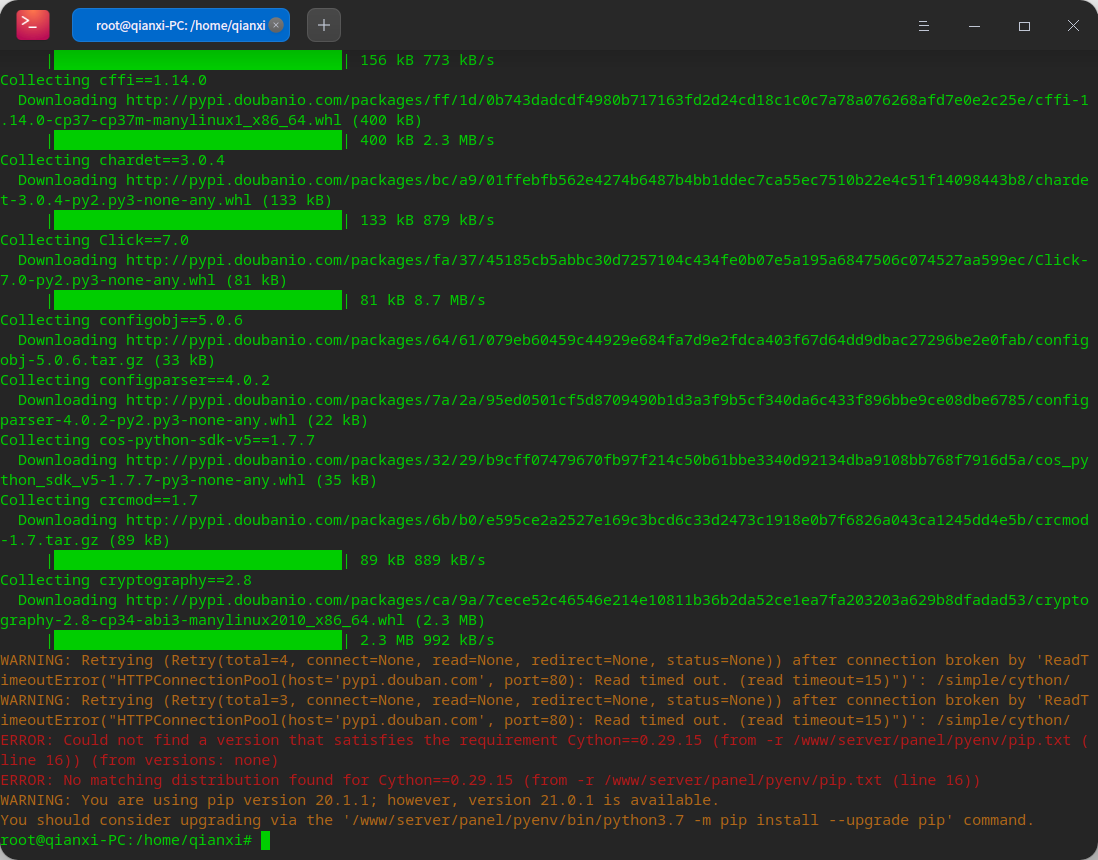The width and height of the screenshot is (1098, 860).
Task: Open the hamburger main menu
Action: point(924,26)
